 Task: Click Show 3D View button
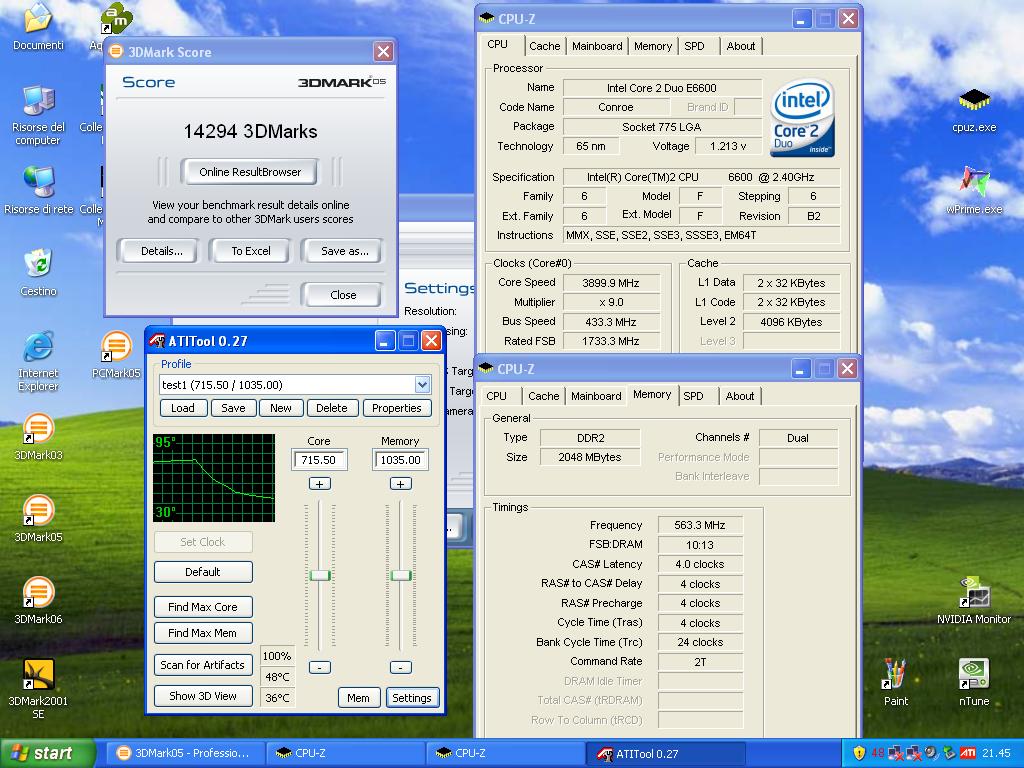[x=203, y=696]
